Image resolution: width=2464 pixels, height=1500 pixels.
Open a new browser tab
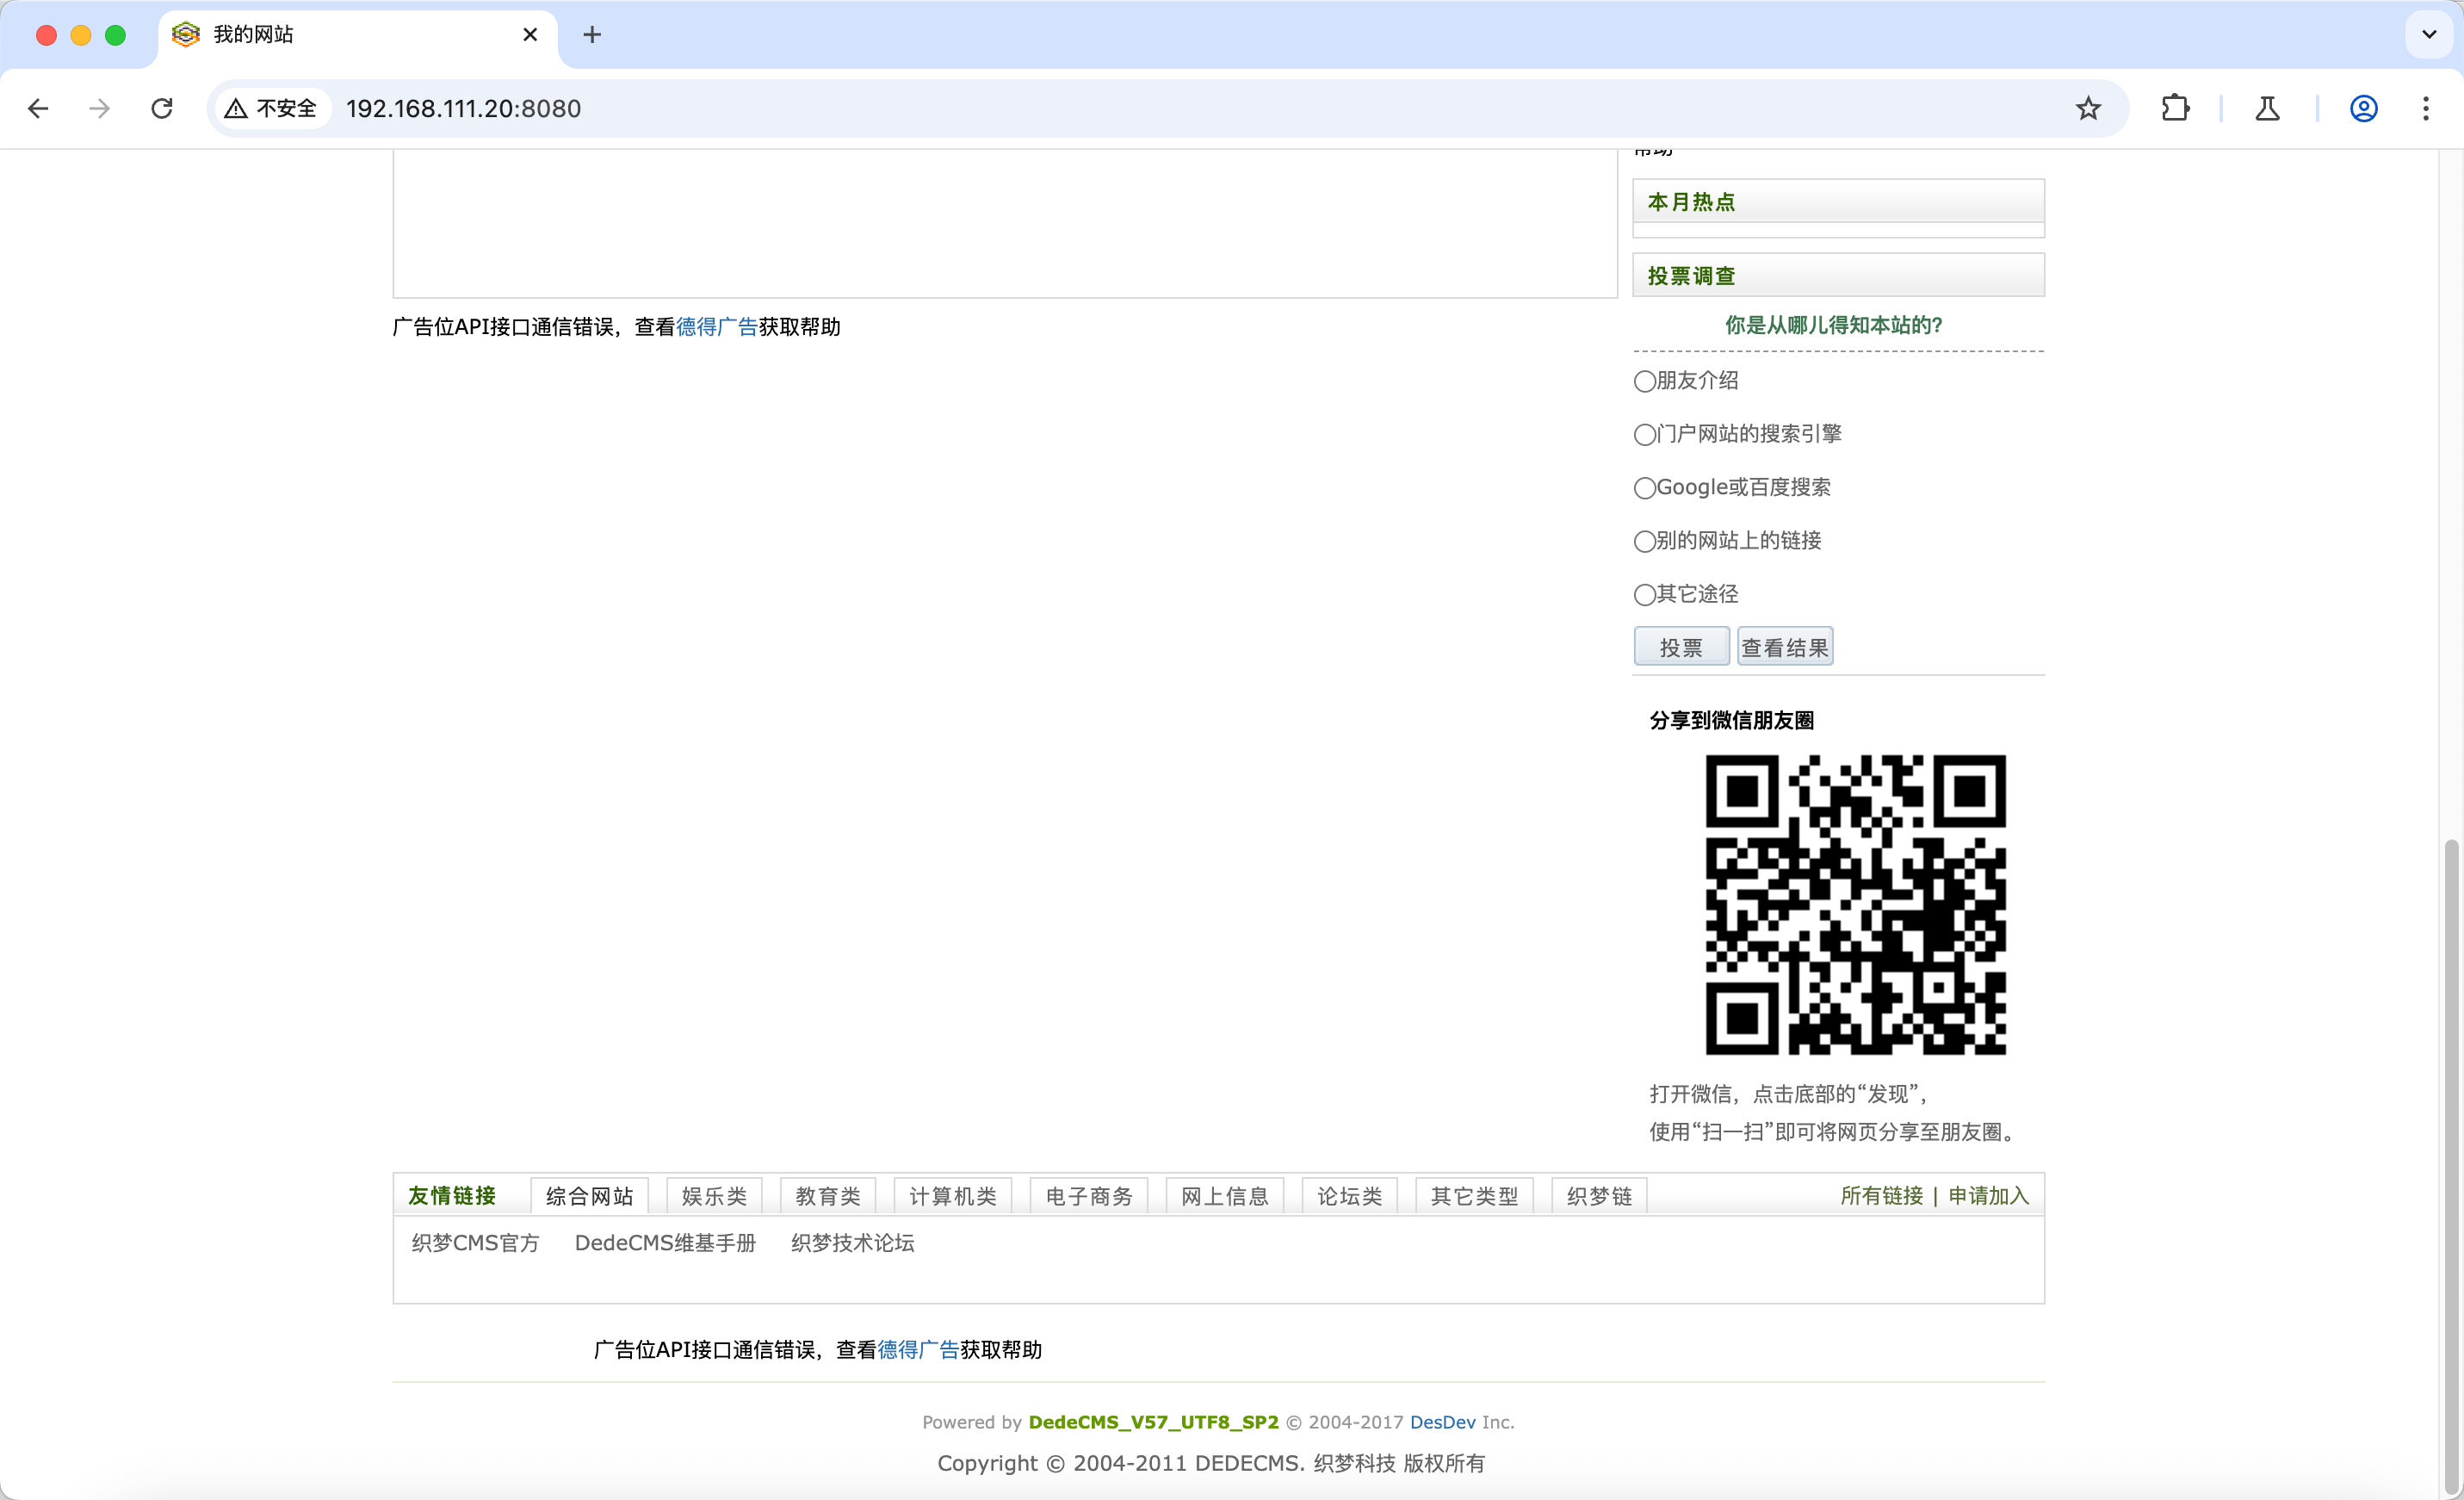(x=592, y=35)
